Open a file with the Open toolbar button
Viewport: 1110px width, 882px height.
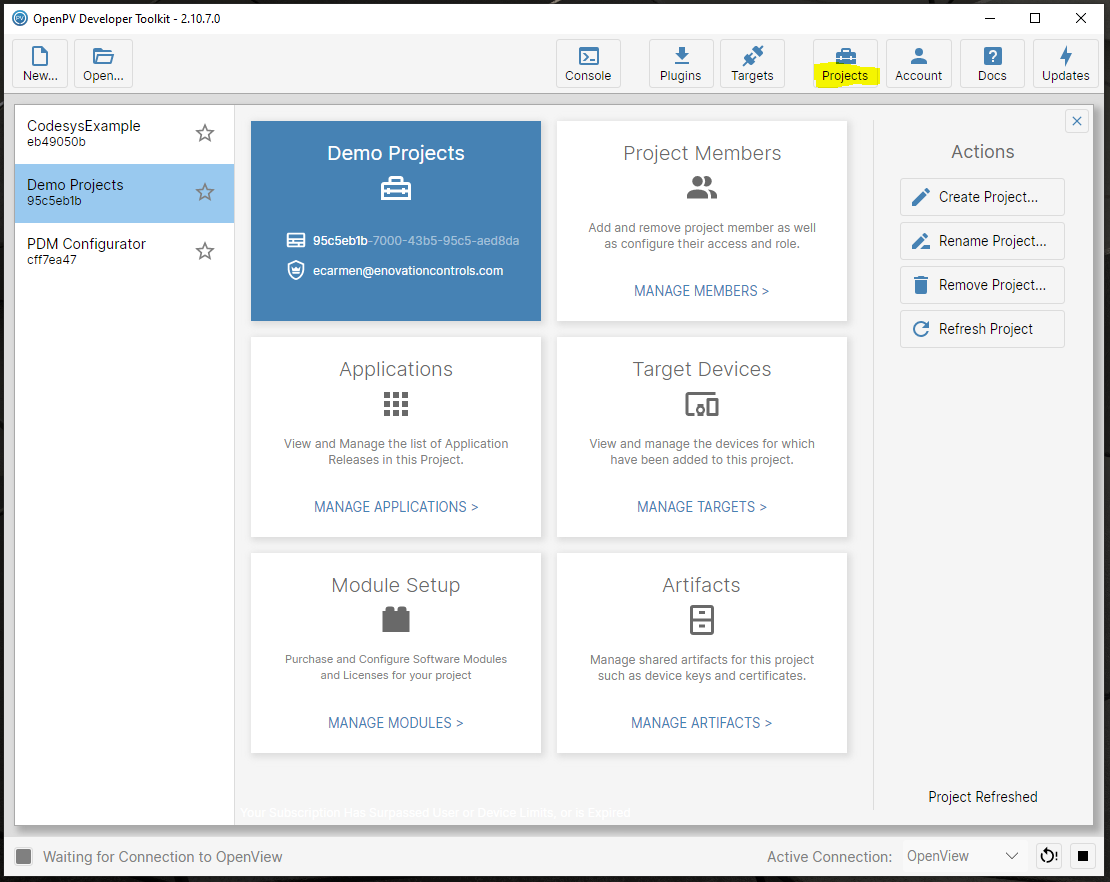[103, 64]
